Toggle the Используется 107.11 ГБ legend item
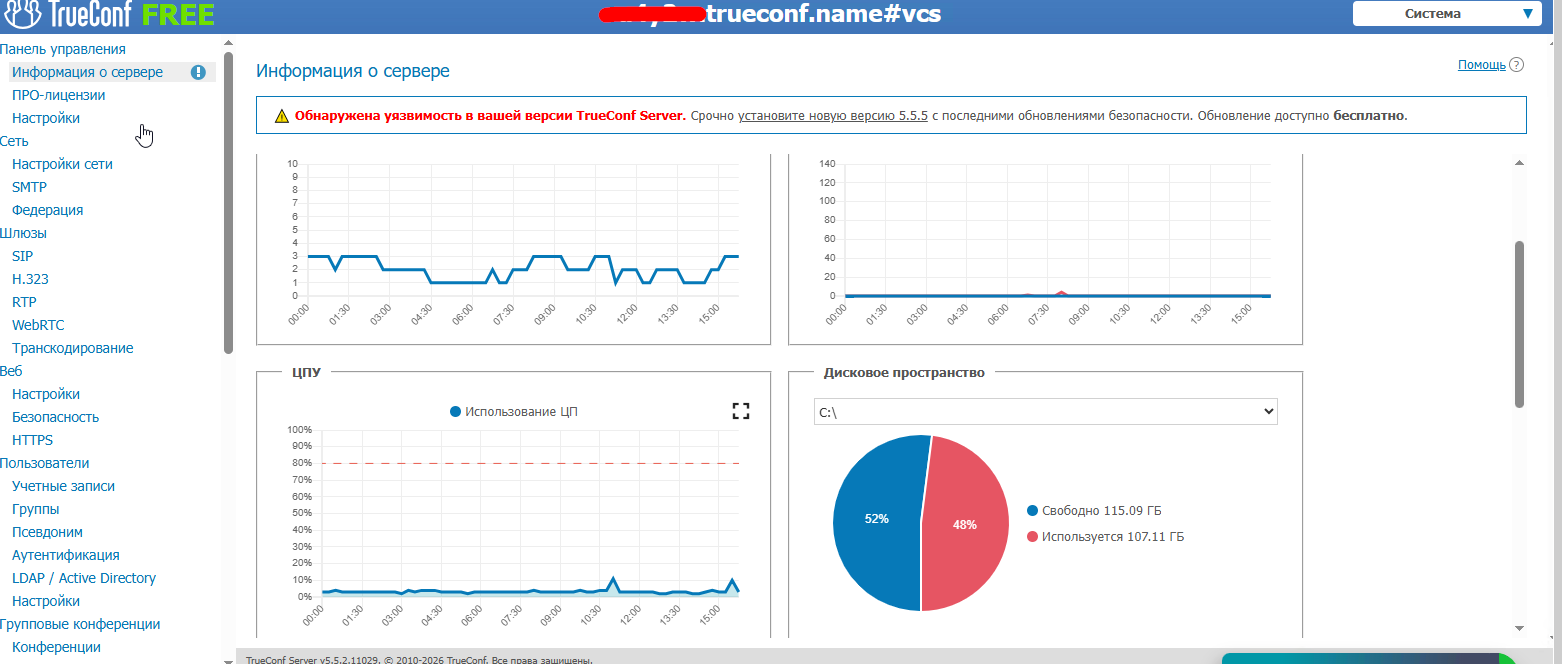 1105,537
